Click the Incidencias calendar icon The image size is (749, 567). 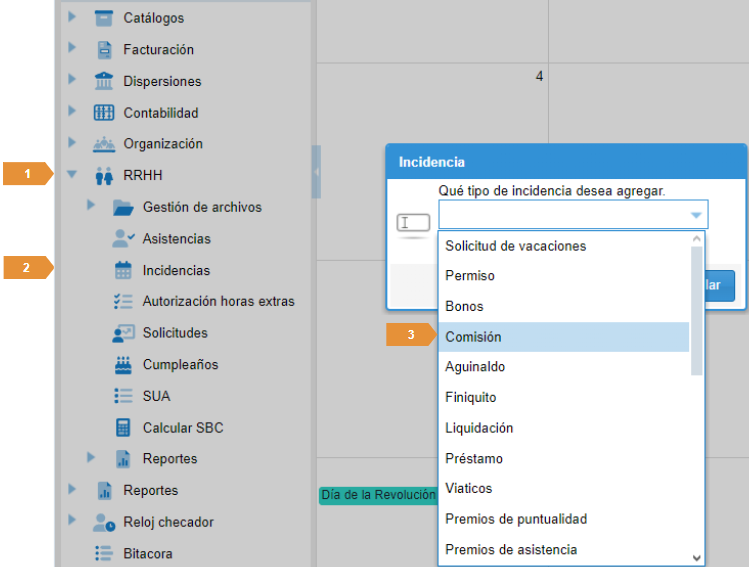click(x=123, y=270)
